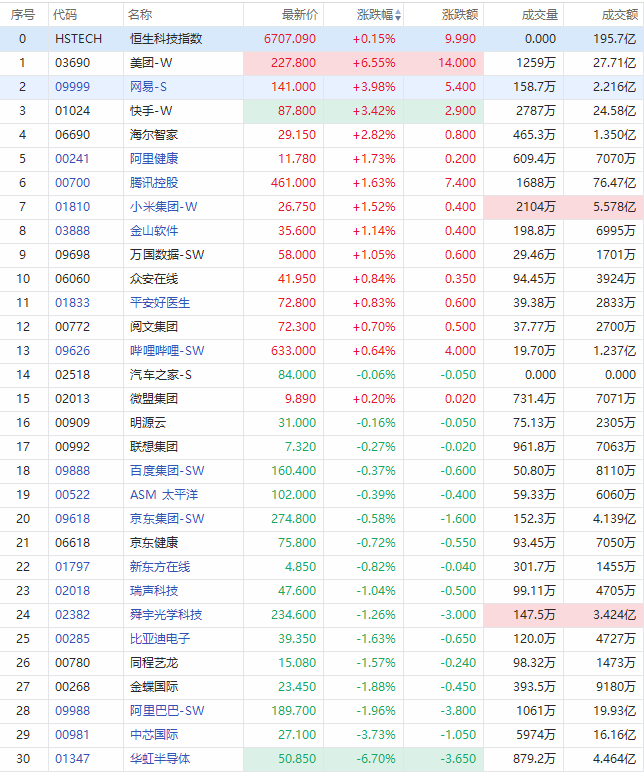Image resolution: width=644 pixels, height=772 pixels.
Task: Open 小米集团-W stock link
Action: (163, 207)
